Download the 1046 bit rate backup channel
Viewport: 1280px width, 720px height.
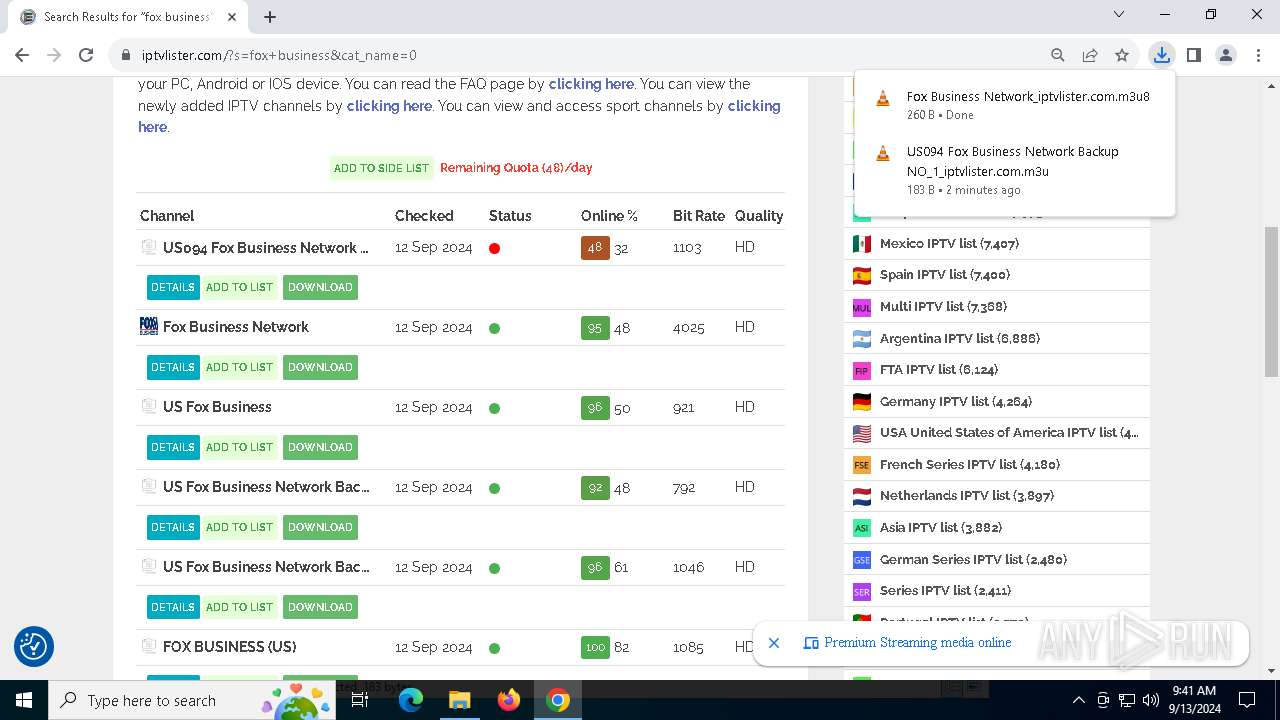coord(320,607)
